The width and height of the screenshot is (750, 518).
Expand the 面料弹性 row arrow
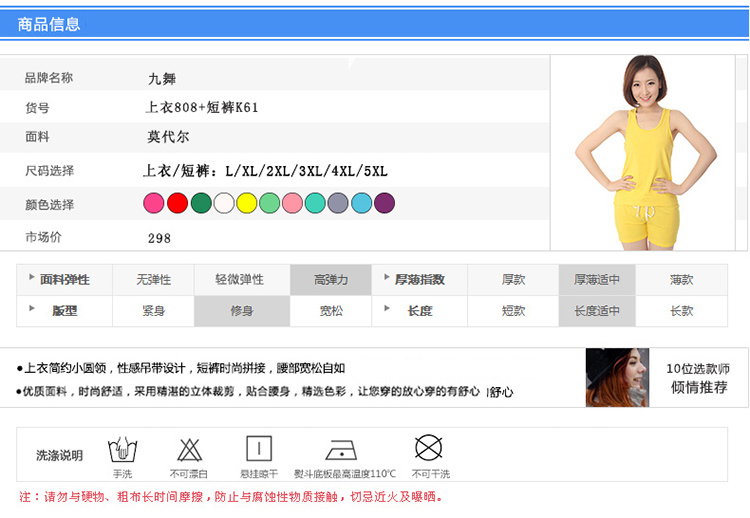32,278
